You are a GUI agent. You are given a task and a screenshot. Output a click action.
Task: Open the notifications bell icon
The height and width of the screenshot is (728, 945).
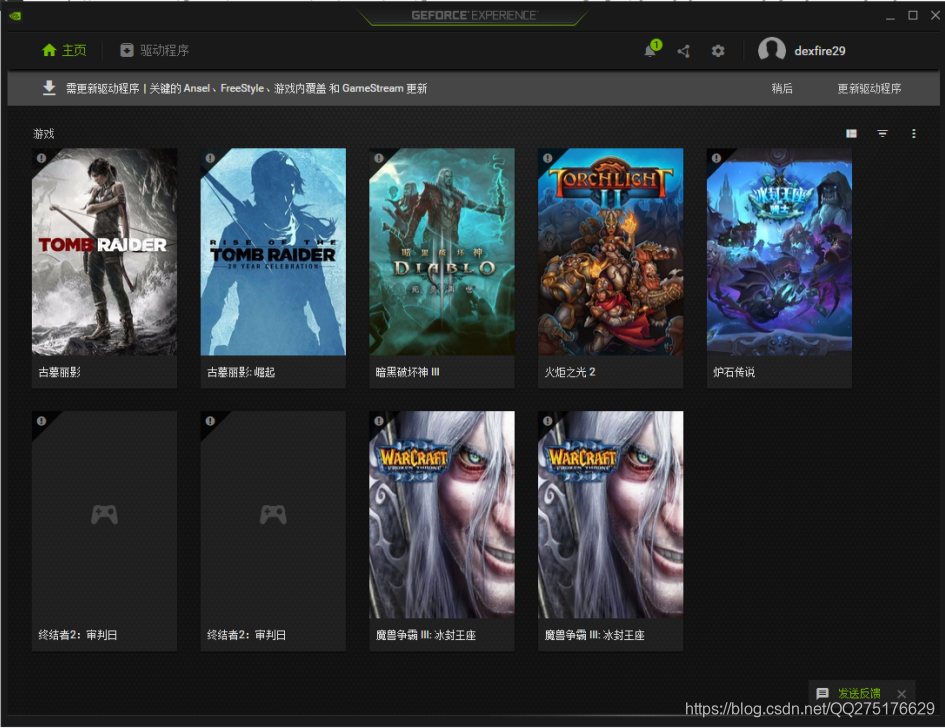click(x=652, y=49)
